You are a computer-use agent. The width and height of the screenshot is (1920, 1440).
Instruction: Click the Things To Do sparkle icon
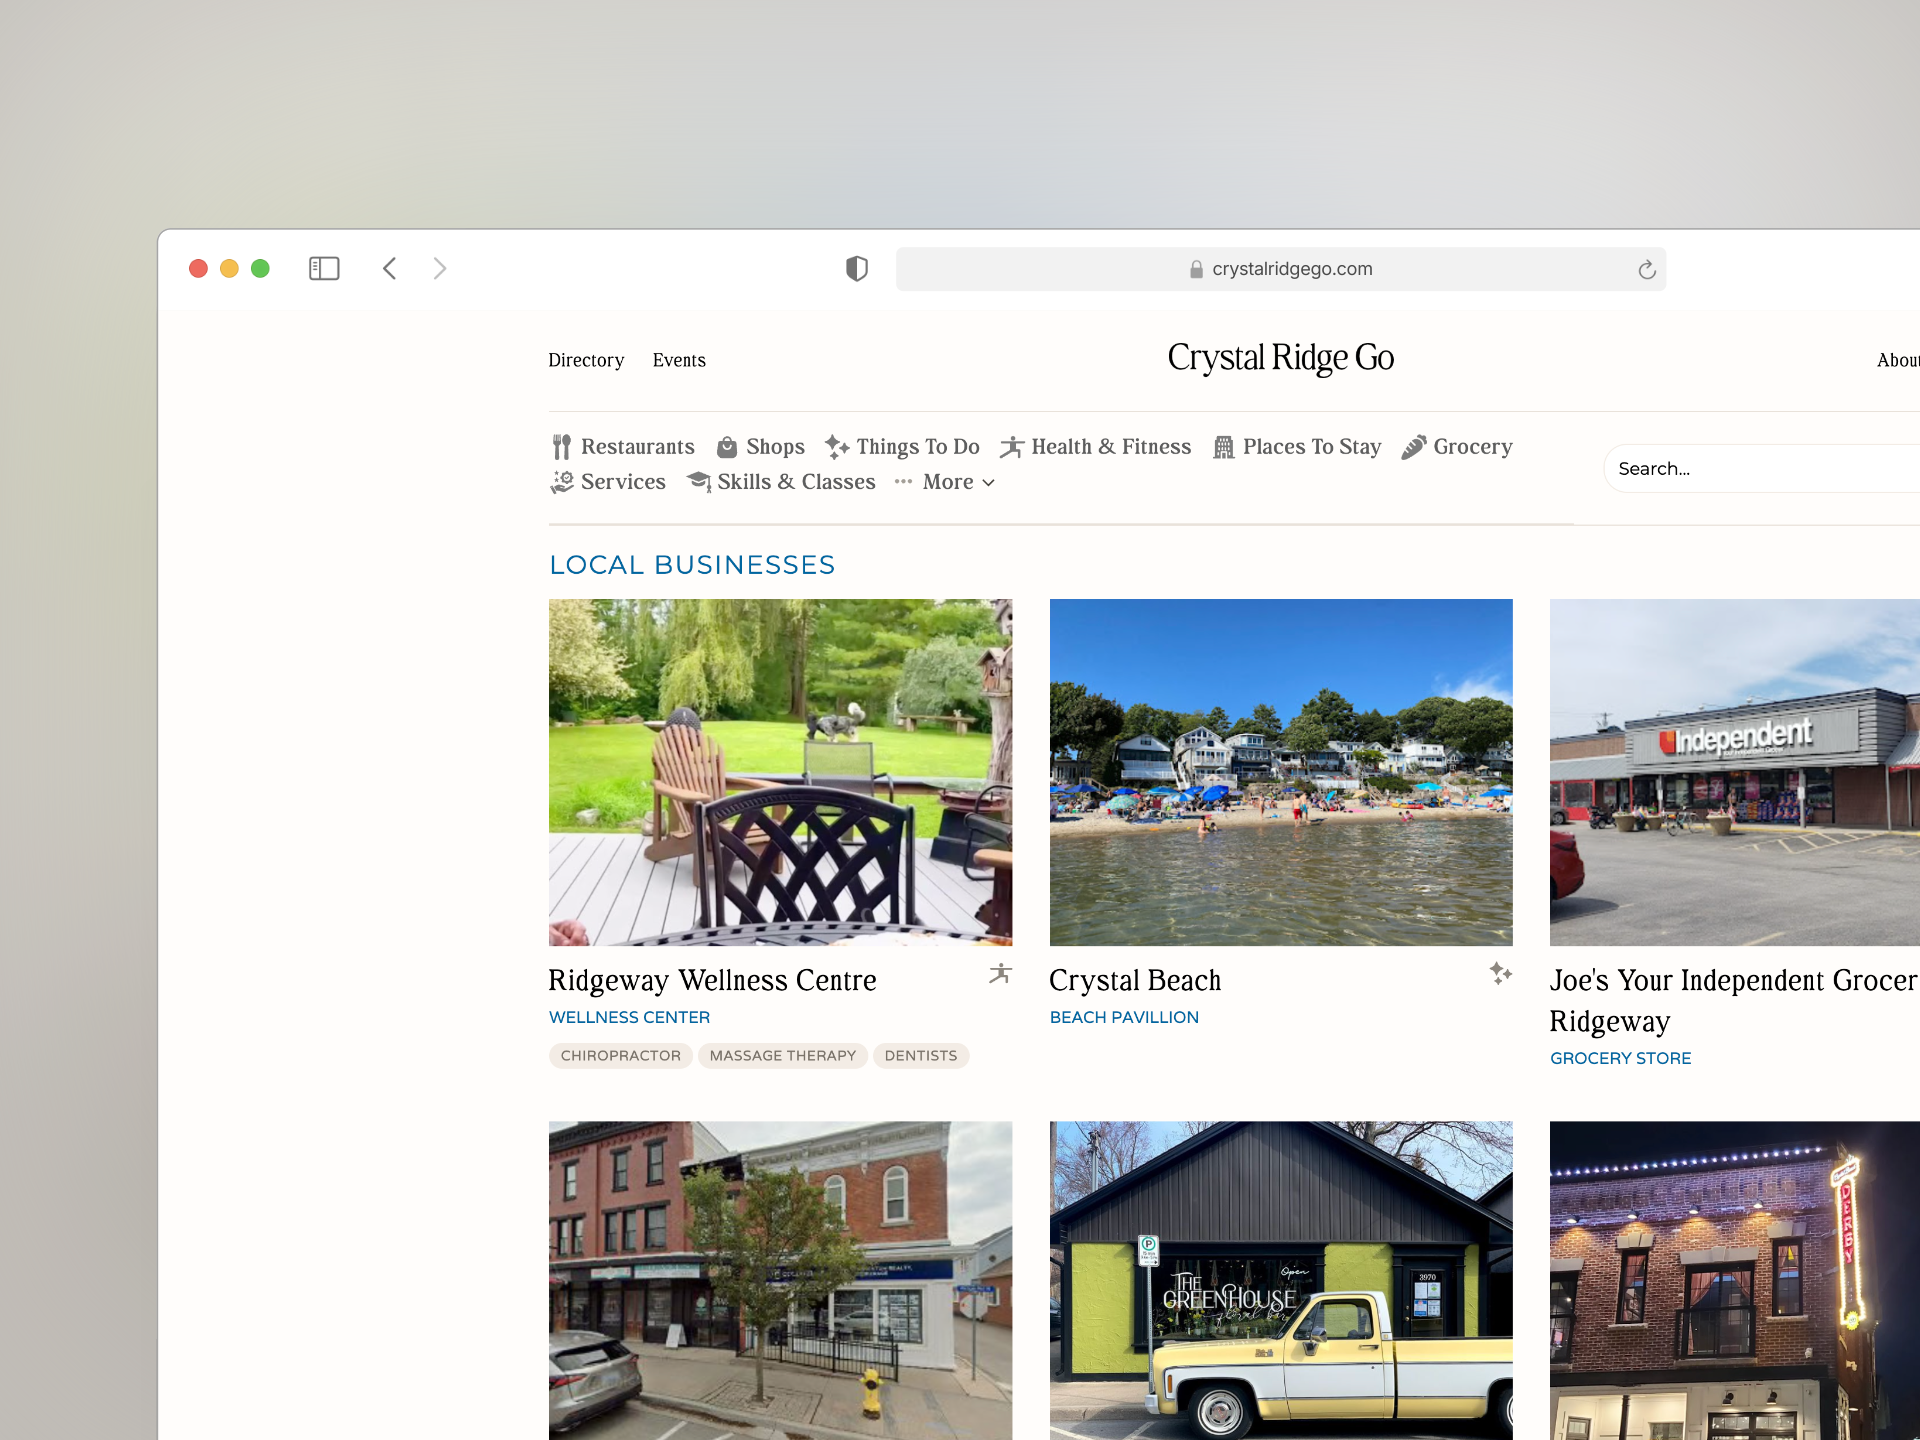(x=837, y=447)
